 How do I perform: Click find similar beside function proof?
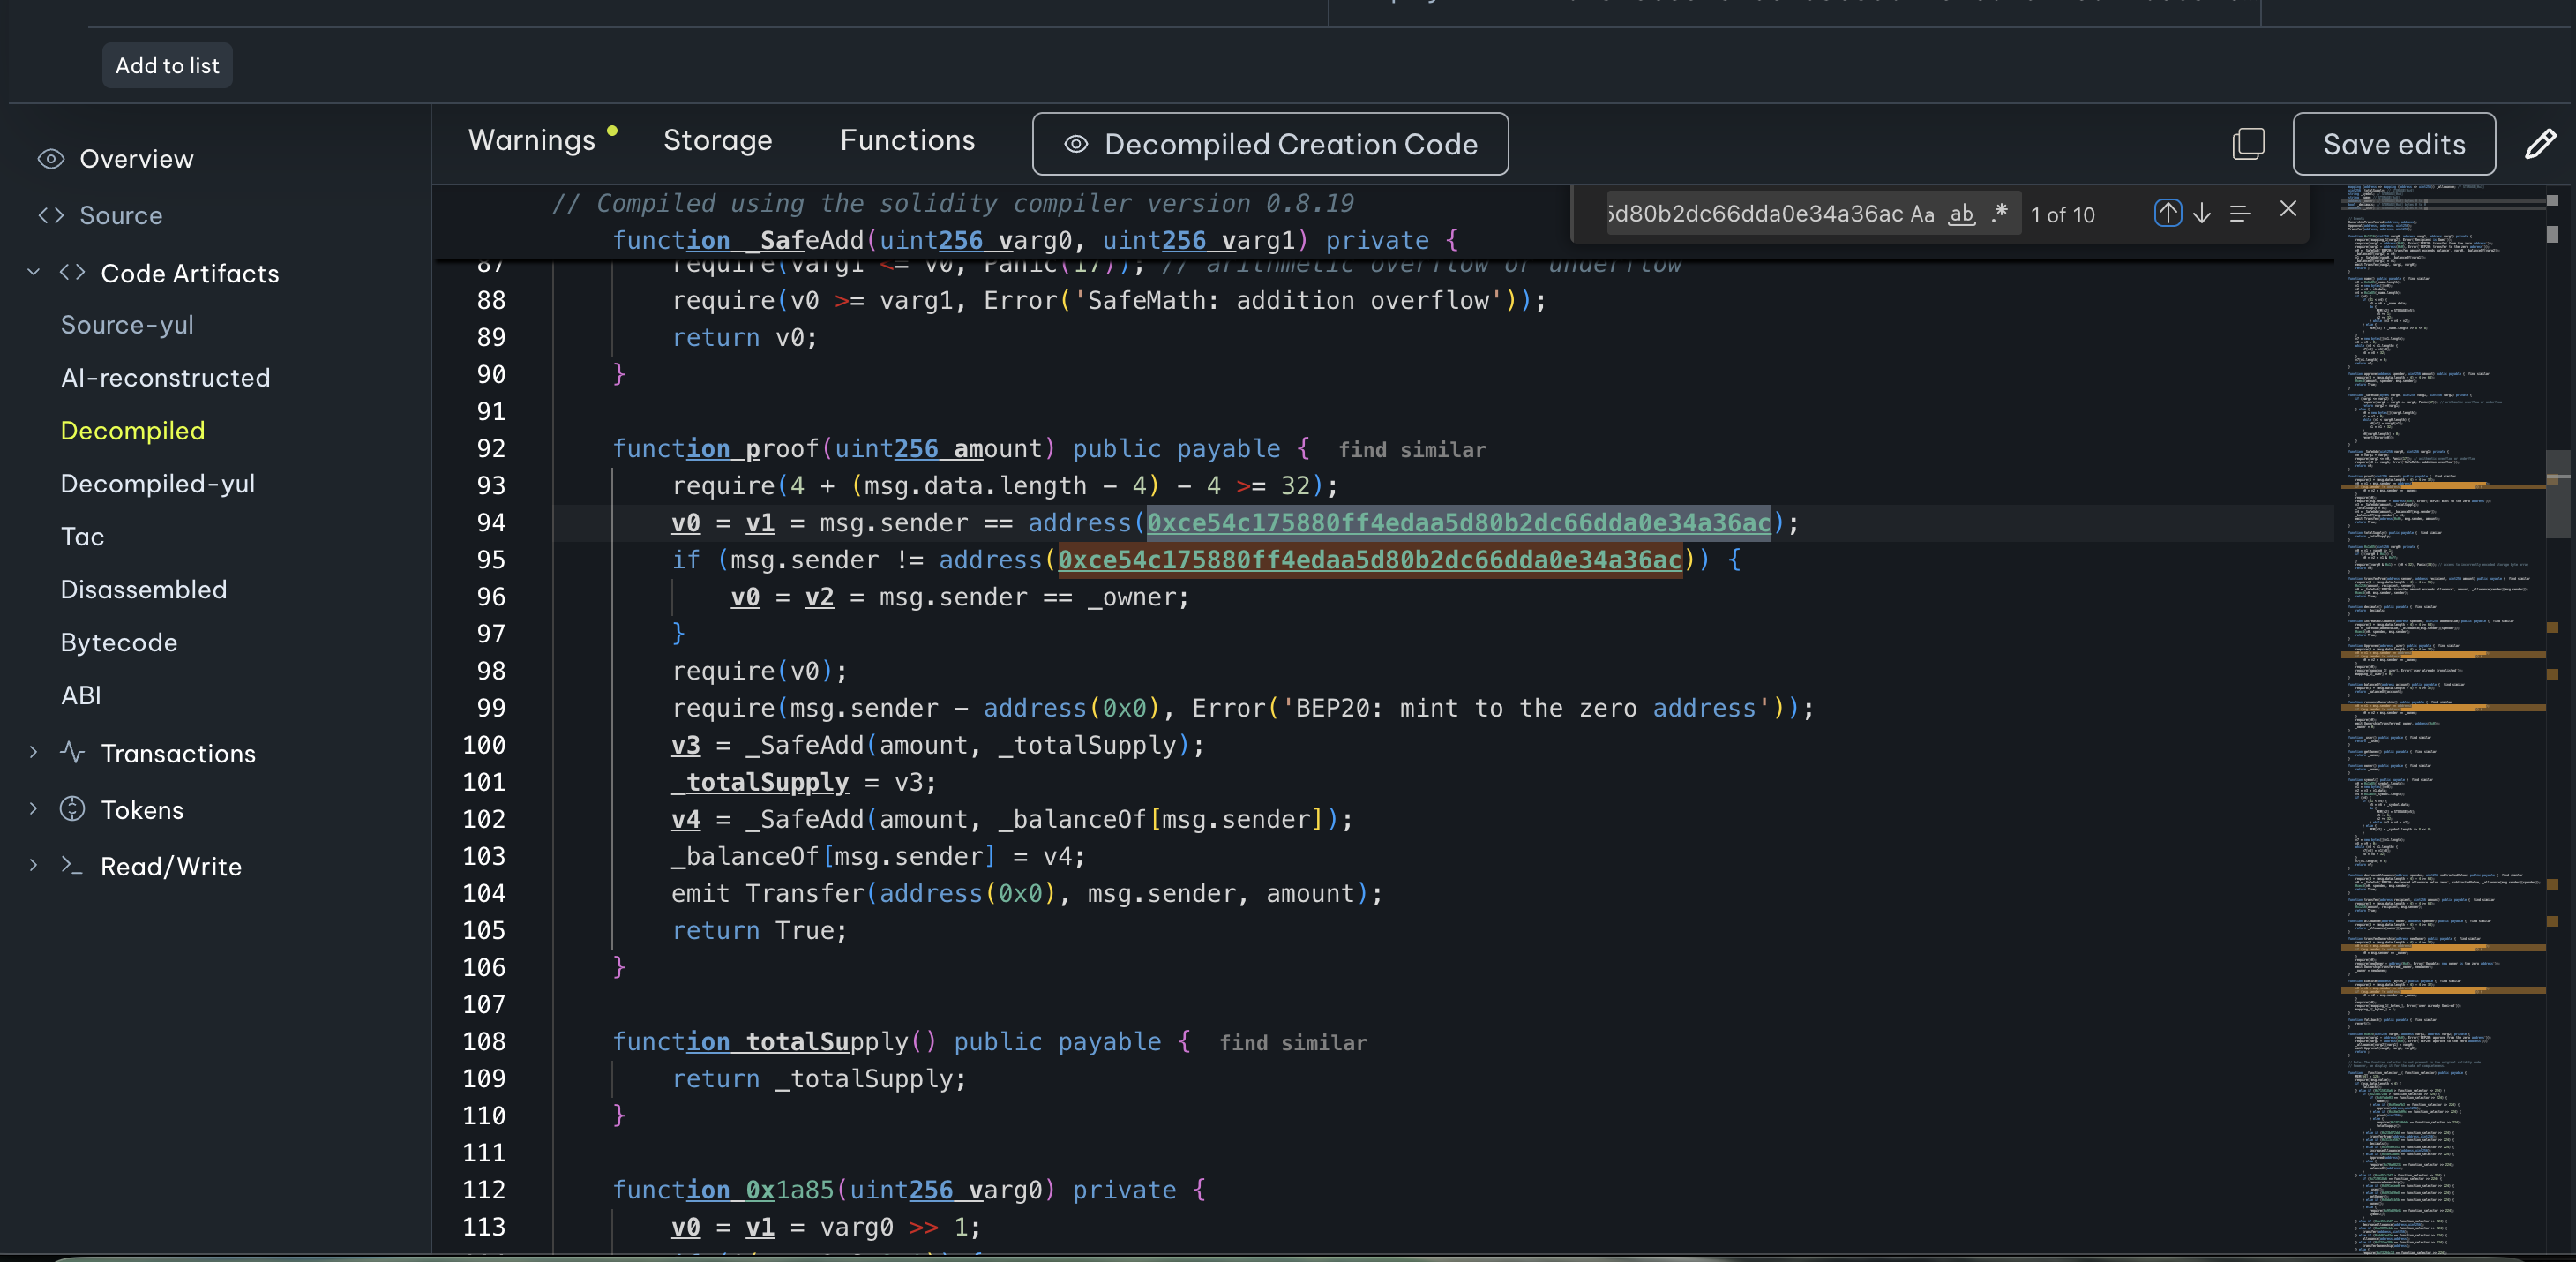pyautogui.click(x=1412, y=450)
